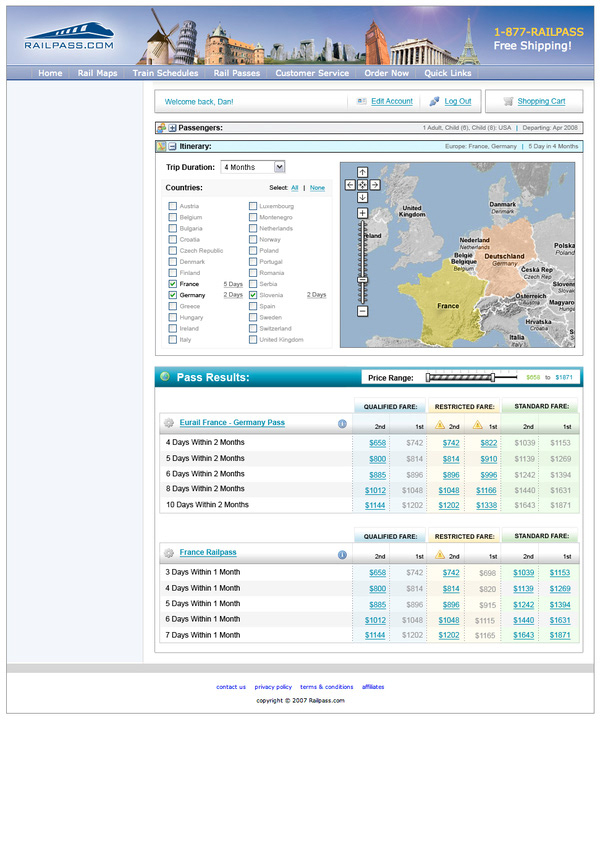Image resolution: width=600 pixels, height=865 pixels.
Task: Uncheck the Slovenia checkbox
Action: [x=253, y=295]
